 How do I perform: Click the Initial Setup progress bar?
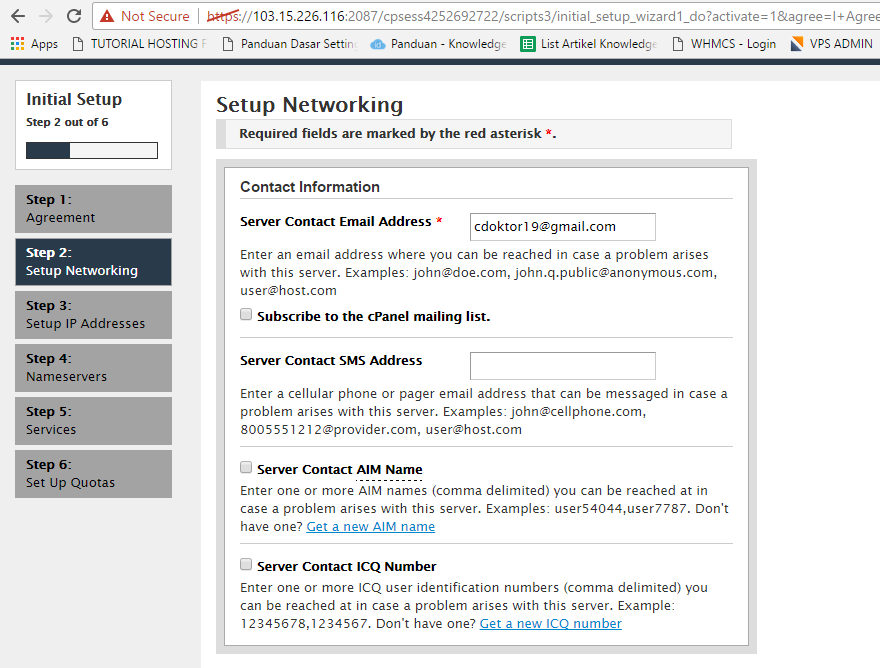click(x=93, y=149)
